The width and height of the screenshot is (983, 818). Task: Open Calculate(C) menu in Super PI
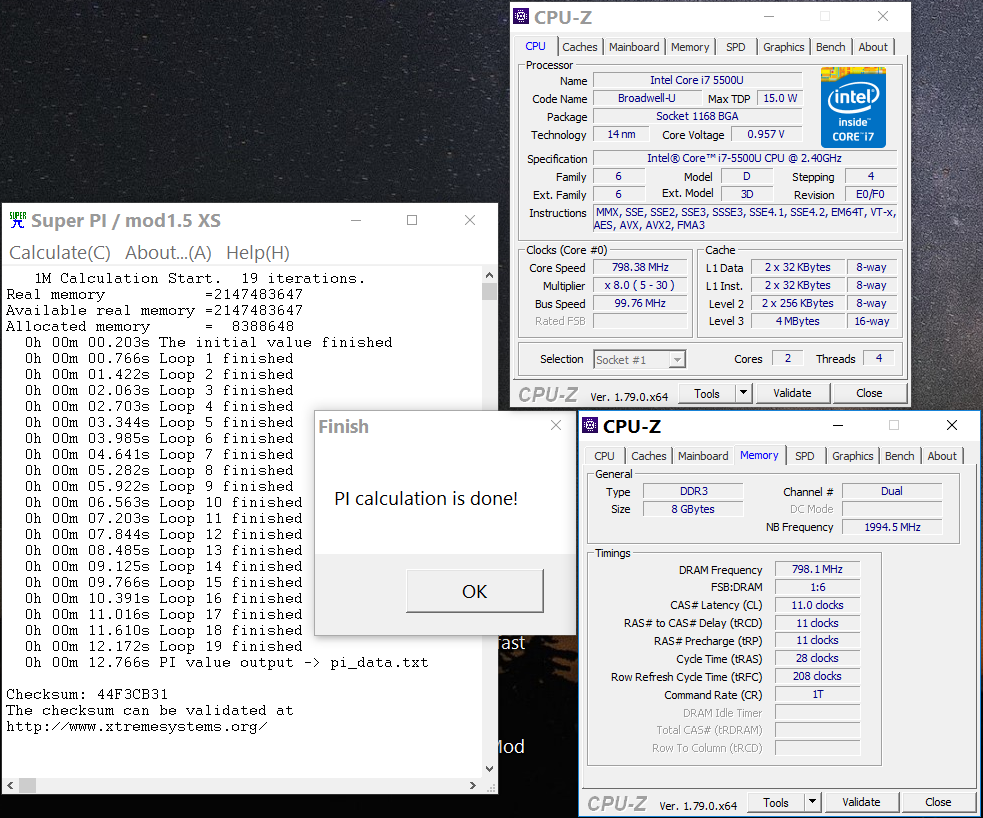click(x=60, y=253)
